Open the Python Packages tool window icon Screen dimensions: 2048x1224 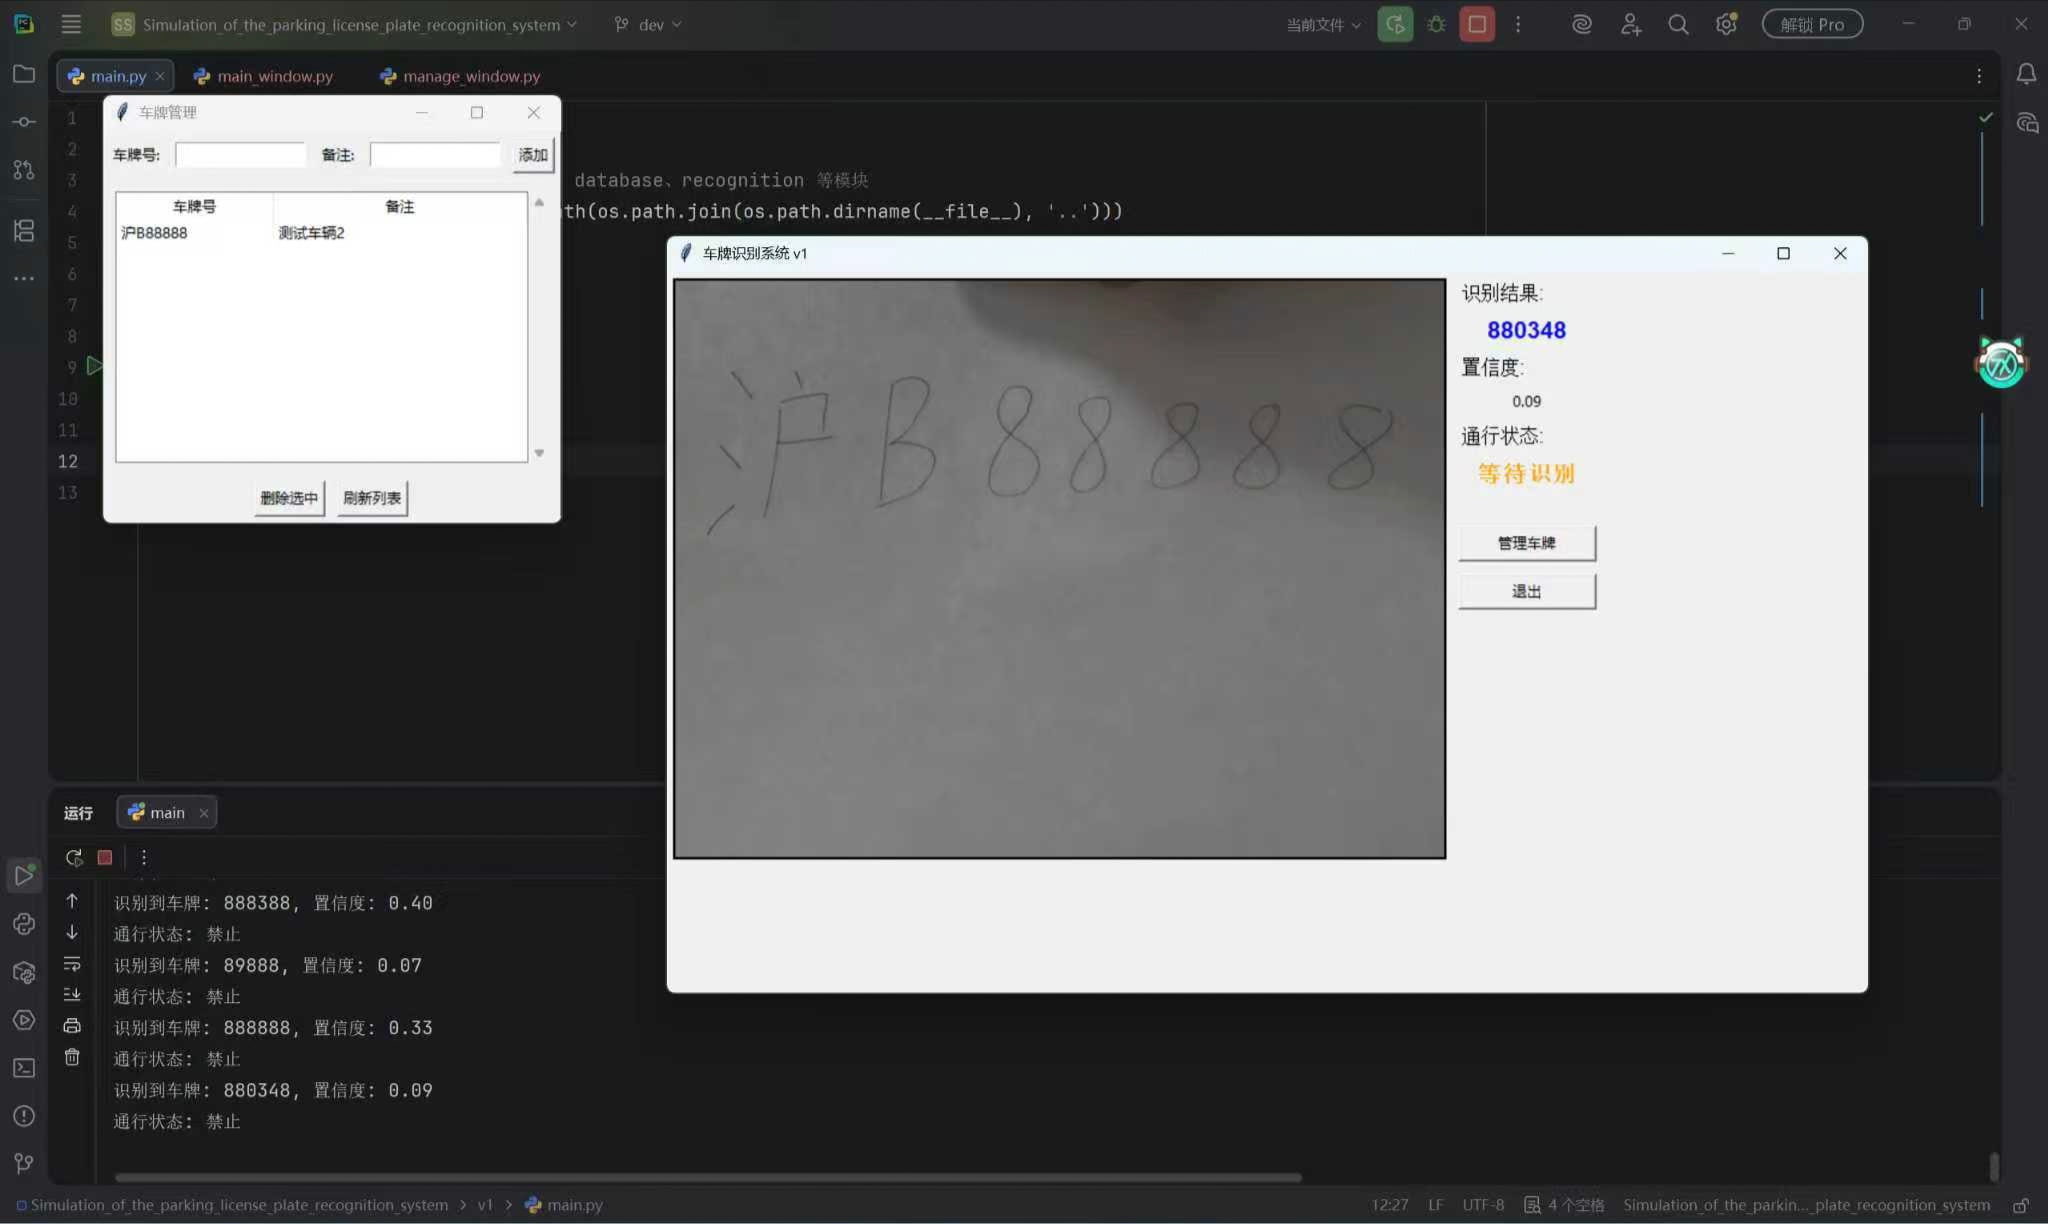click(x=24, y=972)
